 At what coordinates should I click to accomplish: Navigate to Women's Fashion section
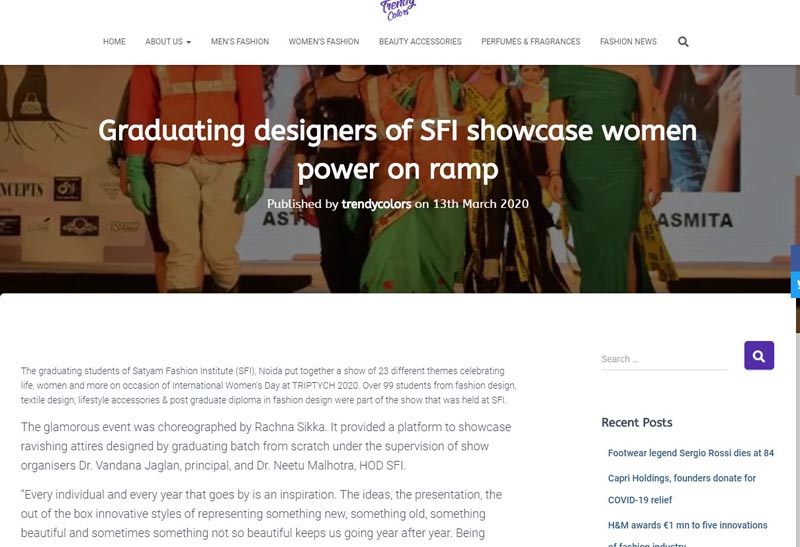click(x=324, y=42)
